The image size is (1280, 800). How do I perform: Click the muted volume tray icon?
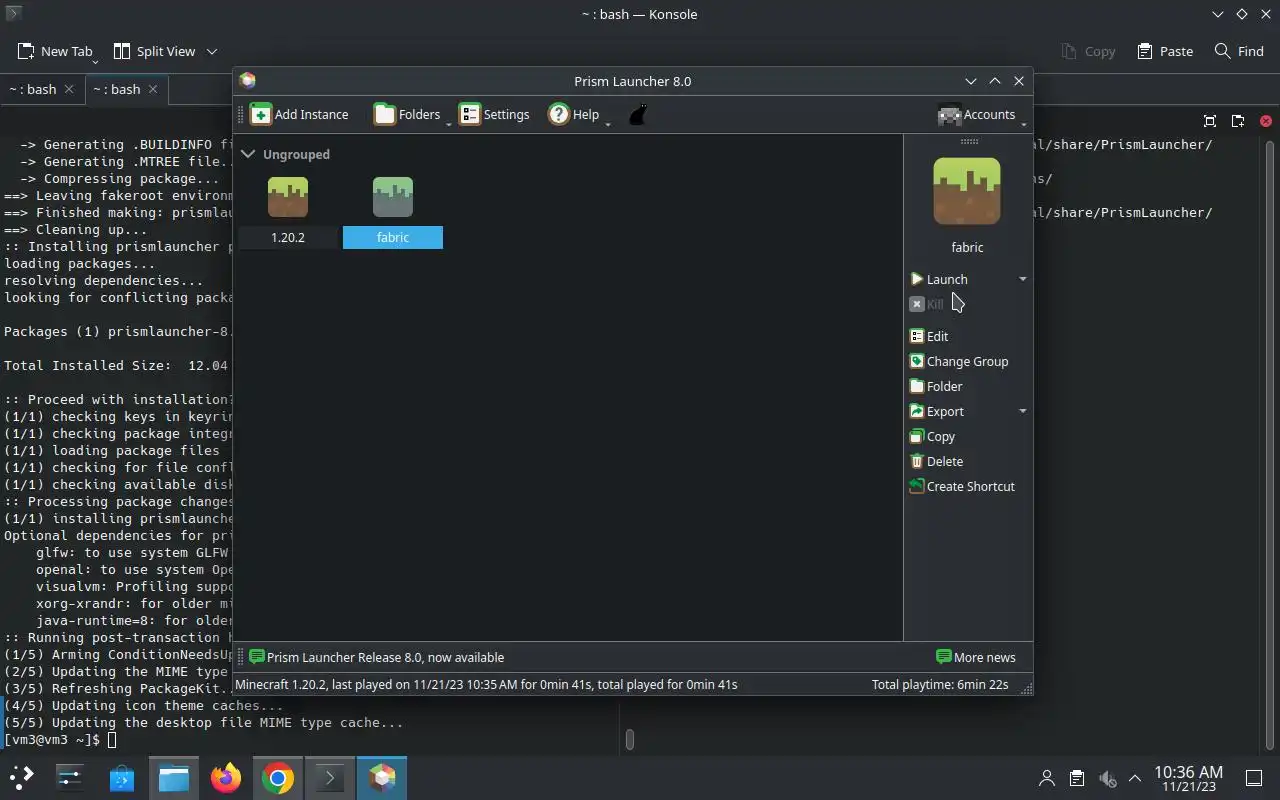[x=1107, y=778]
